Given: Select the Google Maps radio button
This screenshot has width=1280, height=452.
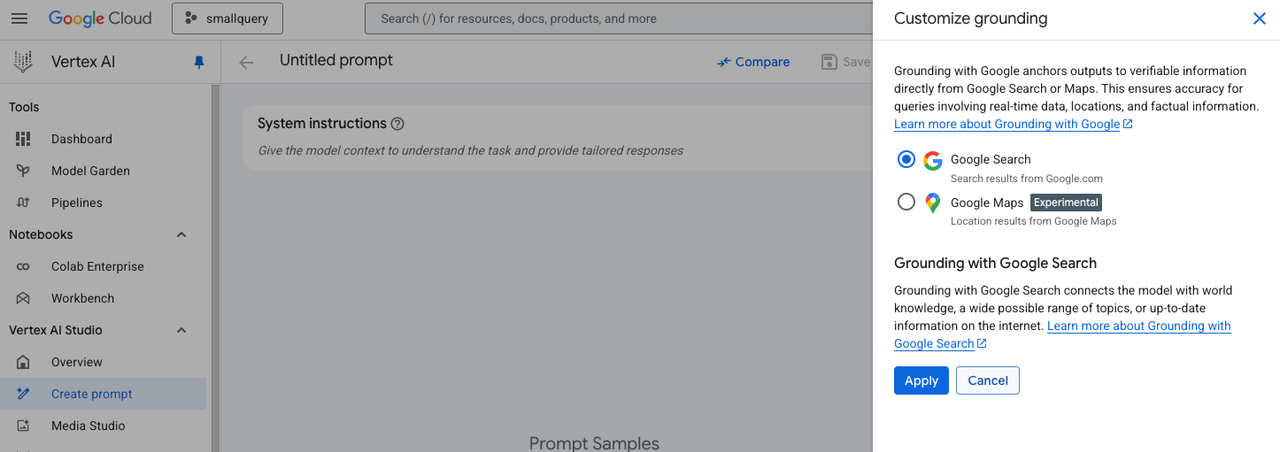Looking at the screenshot, I should click(906, 202).
